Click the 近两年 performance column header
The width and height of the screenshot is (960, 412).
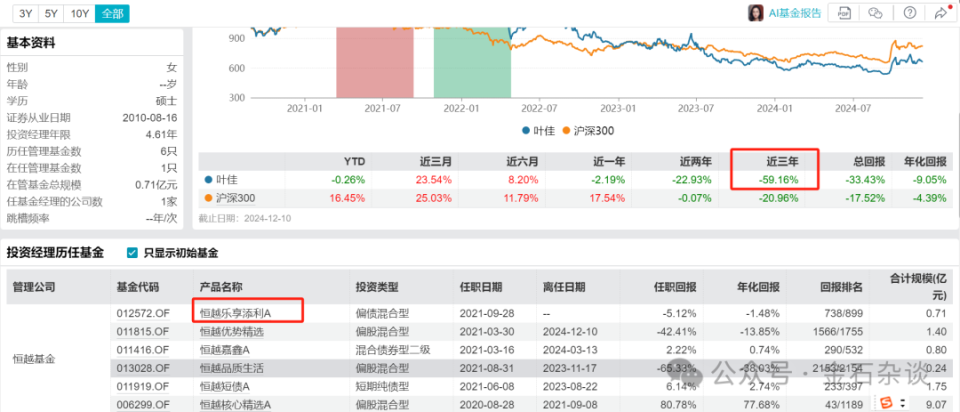coord(696,162)
